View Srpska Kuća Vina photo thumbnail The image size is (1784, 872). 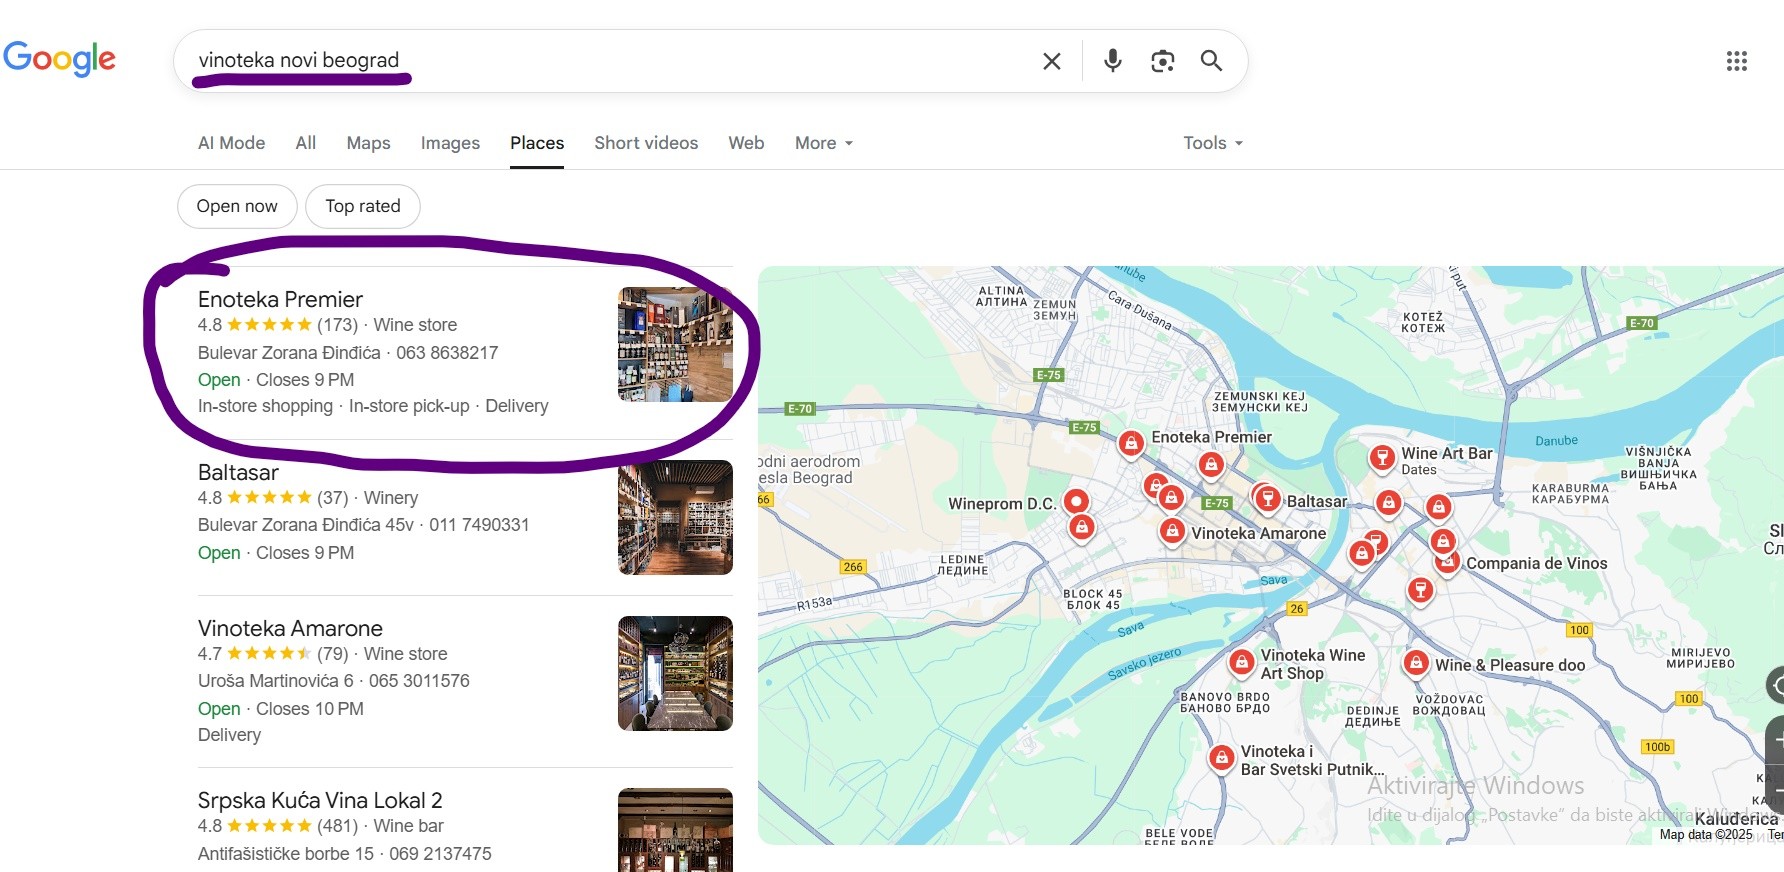[675, 830]
